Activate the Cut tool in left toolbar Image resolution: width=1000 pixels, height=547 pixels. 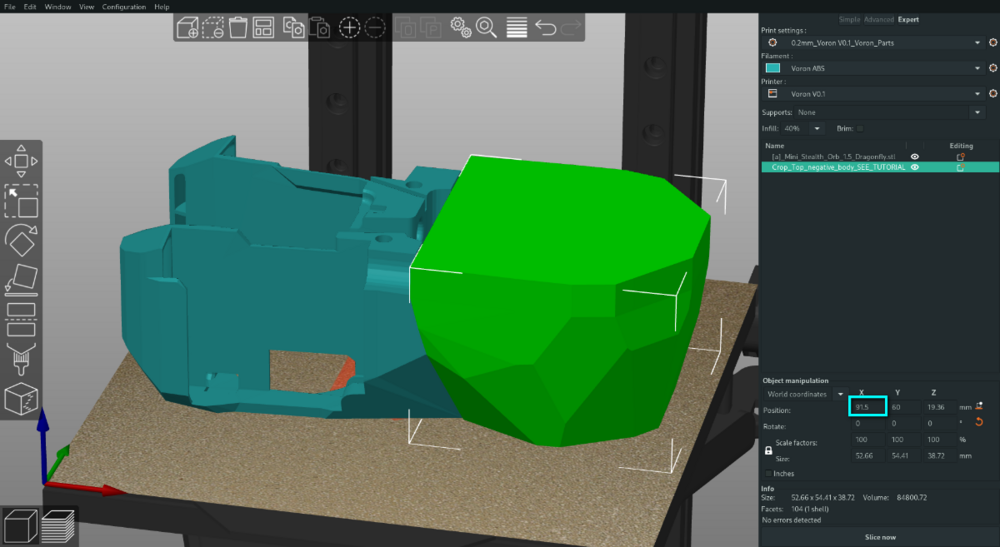[x=21, y=319]
